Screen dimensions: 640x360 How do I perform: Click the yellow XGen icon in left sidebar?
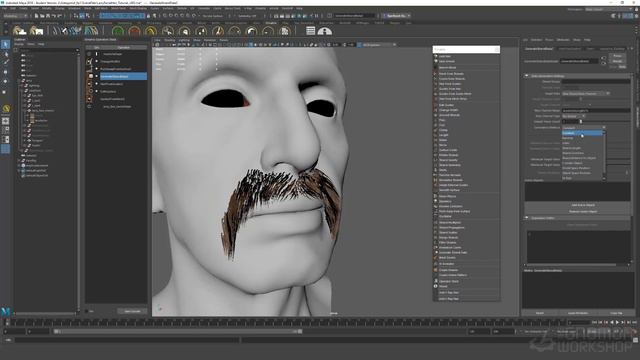(x=6, y=109)
